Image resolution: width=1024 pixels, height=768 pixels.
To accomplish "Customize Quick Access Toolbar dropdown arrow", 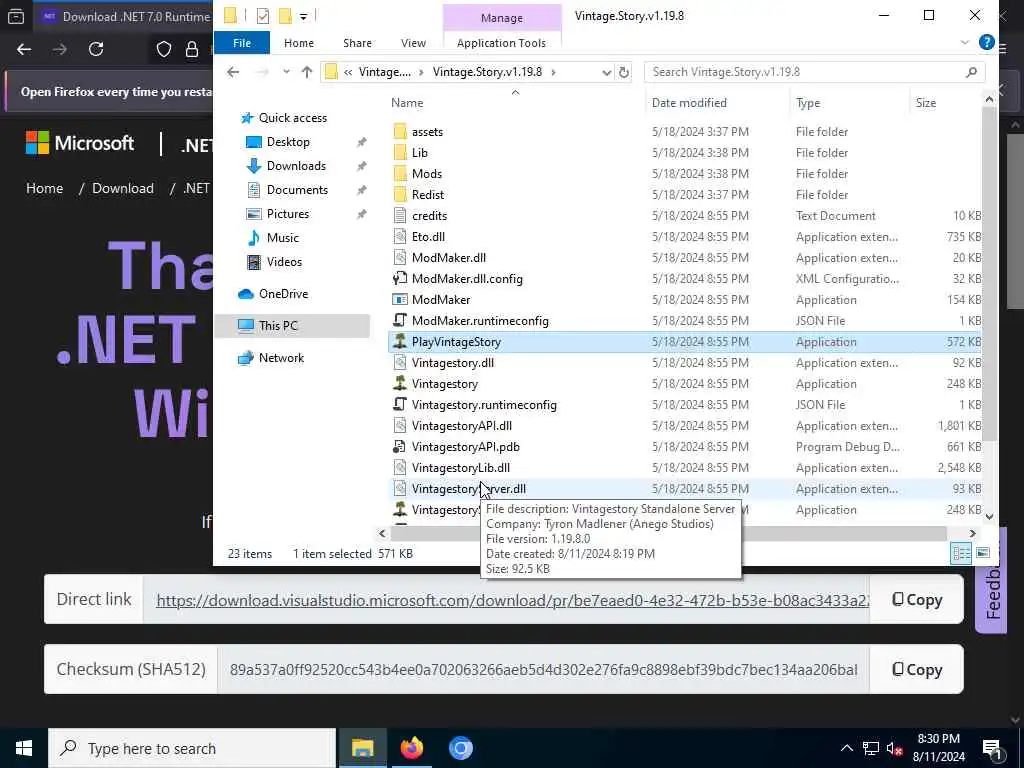I will (304, 16).
